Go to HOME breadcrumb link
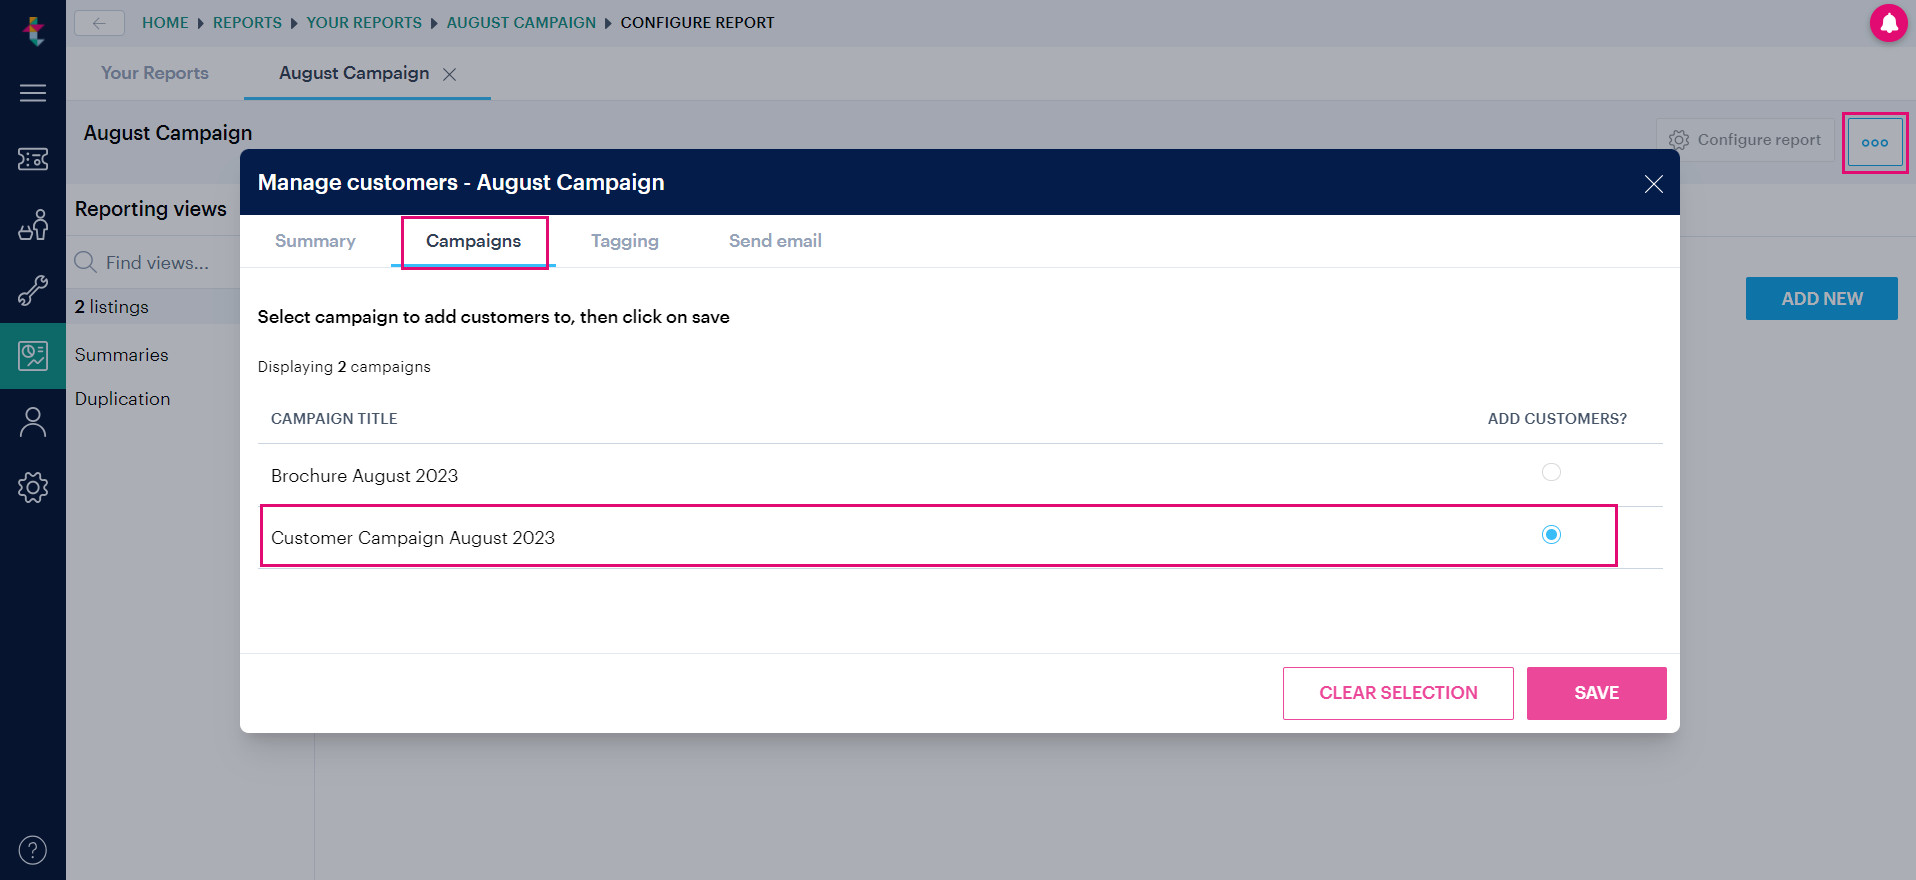 pyautogui.click(x=165, y=23)
